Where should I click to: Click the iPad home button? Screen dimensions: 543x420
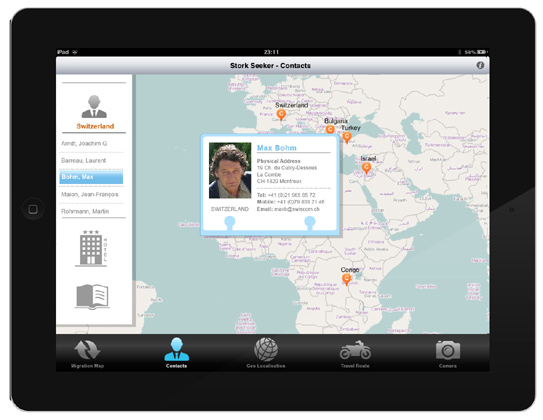[x=33, y=209]
